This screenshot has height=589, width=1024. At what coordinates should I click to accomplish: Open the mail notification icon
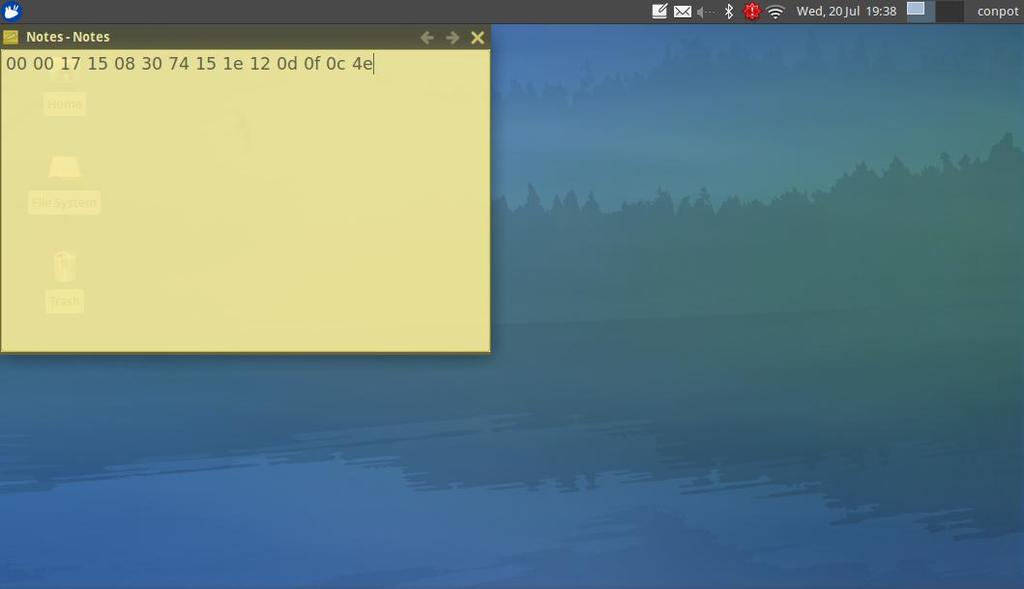click(x=682, y=12)
